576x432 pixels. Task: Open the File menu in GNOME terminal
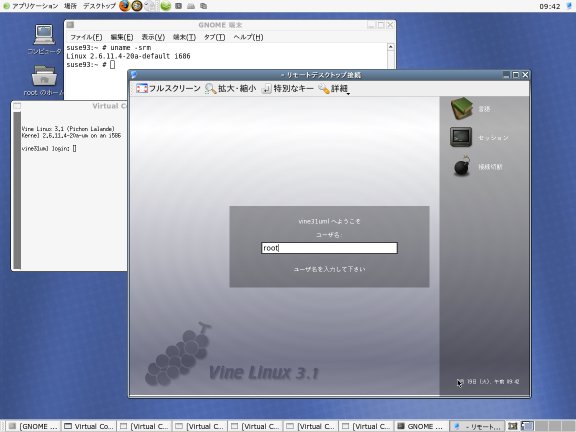coord(86,37)
